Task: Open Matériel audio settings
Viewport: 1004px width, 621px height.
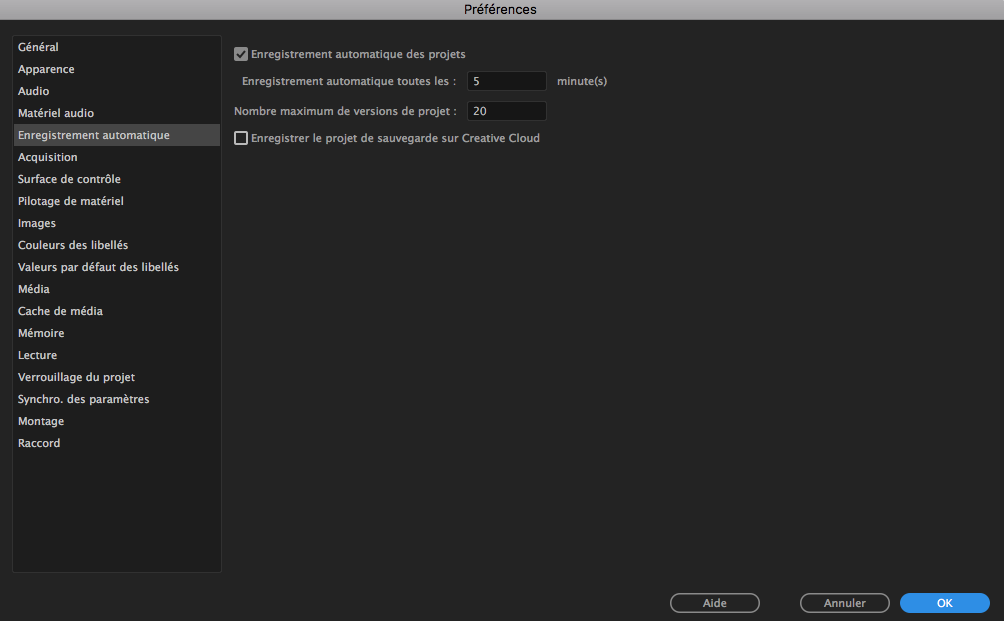Action: [x=117, y=113]
